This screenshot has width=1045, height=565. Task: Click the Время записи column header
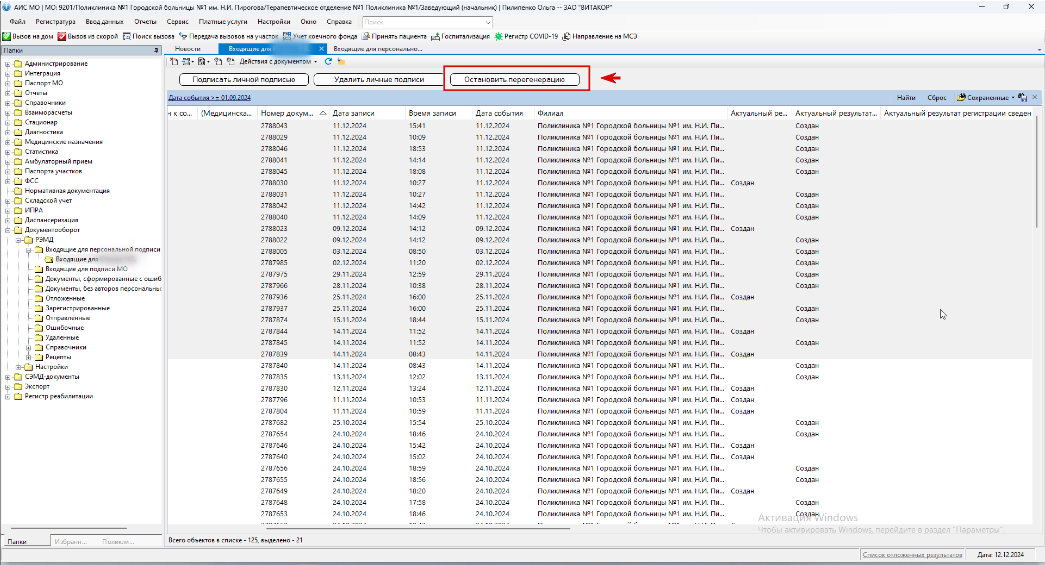(439, 113)
